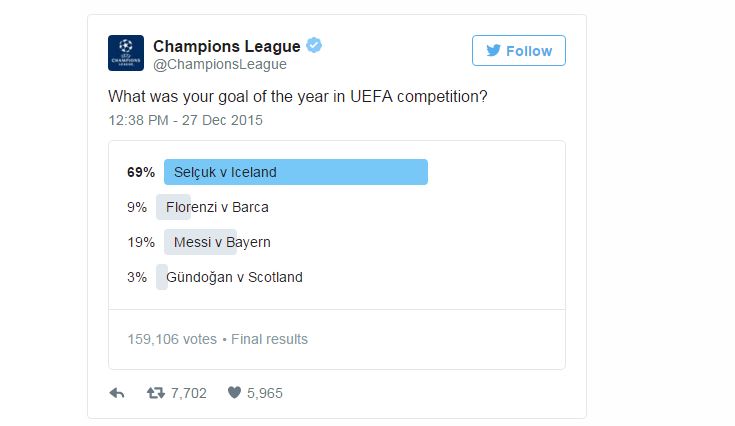Screen dimensions: 735x426
Task: Select the Selçuk v Iceland poll bar
Action: coord(295,172)
